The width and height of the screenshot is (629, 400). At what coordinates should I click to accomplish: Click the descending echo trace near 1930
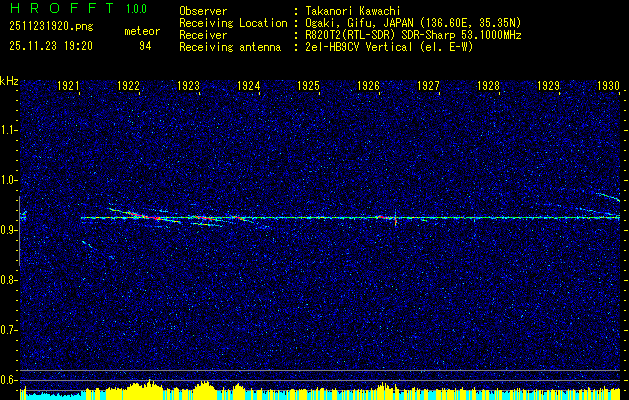608,196
